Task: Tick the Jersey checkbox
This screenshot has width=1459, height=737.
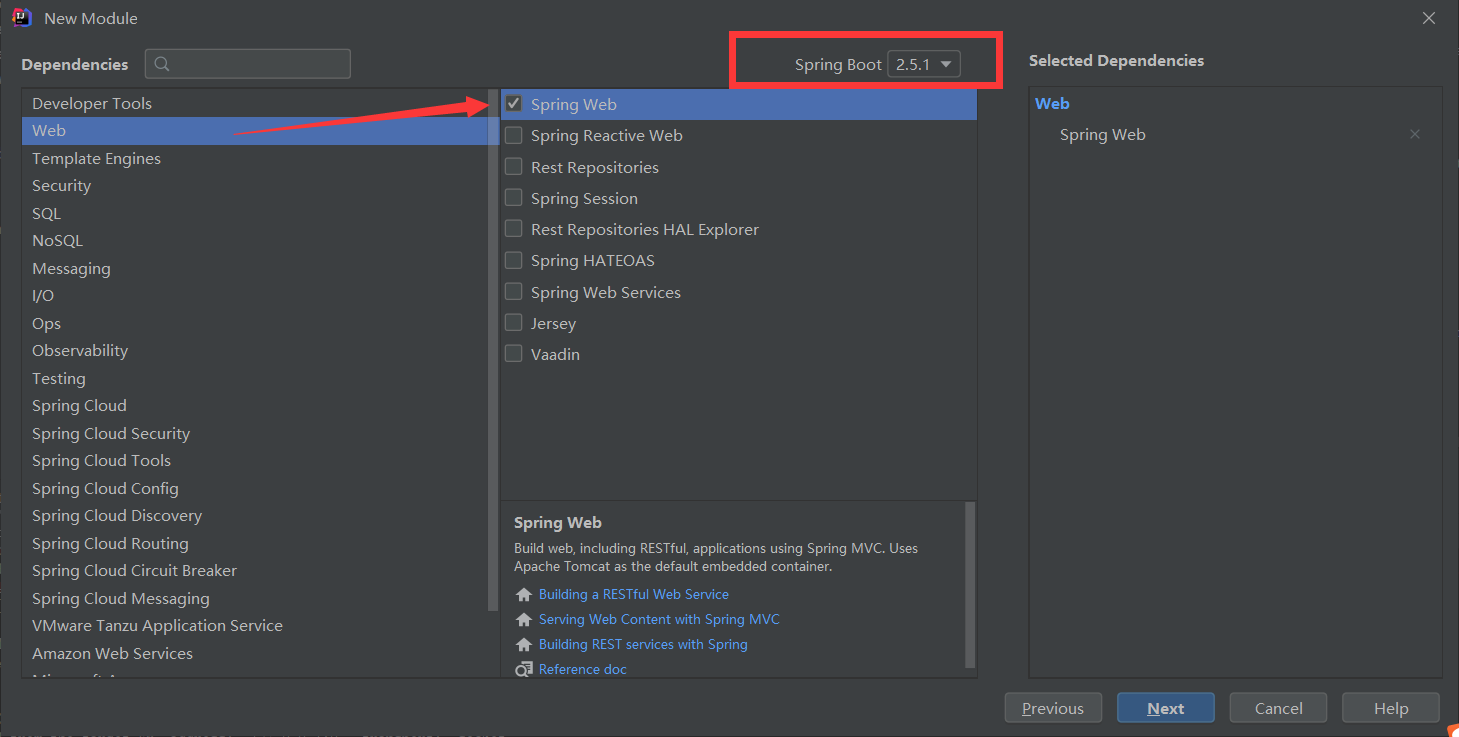Action: (514, 322)
